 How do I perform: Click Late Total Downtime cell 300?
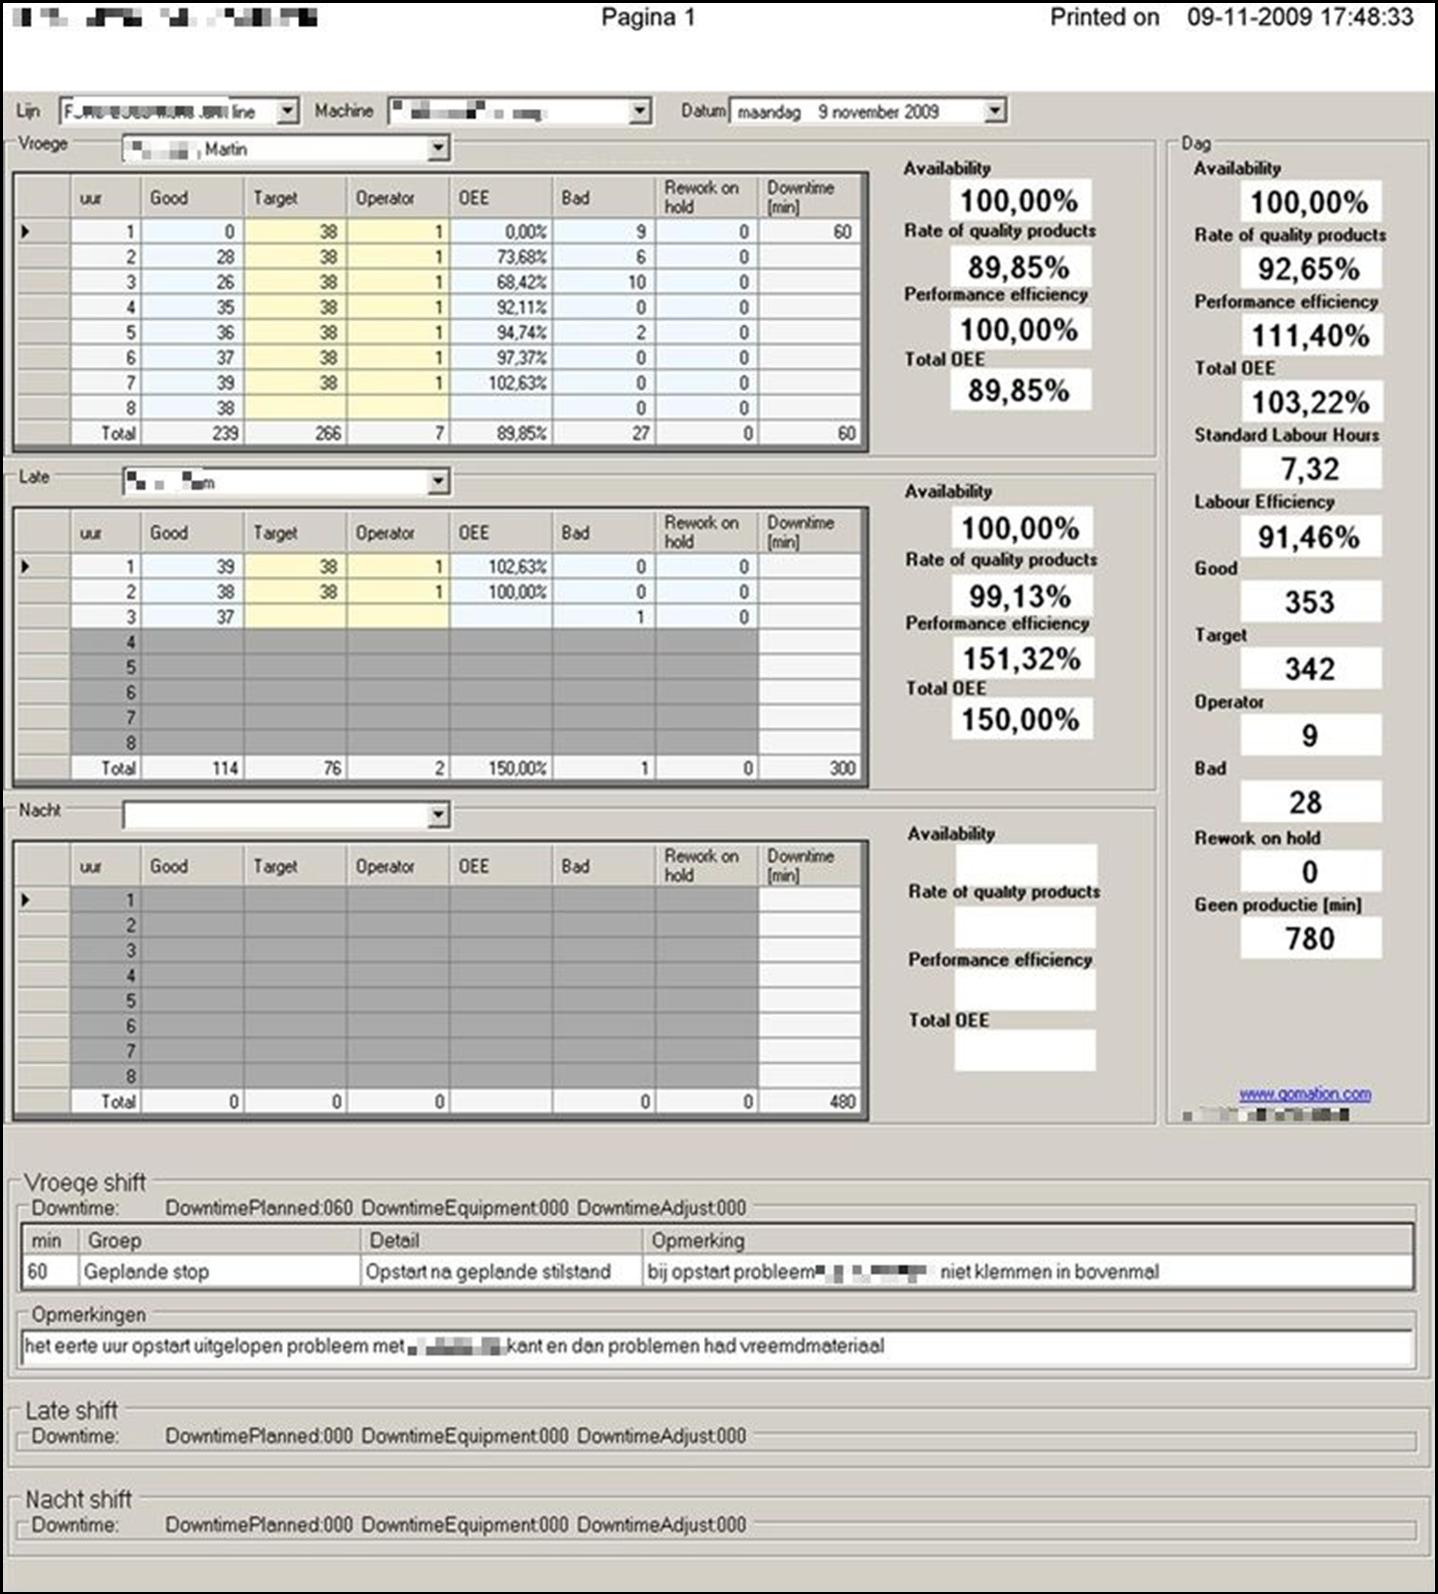tap(809, 768)
